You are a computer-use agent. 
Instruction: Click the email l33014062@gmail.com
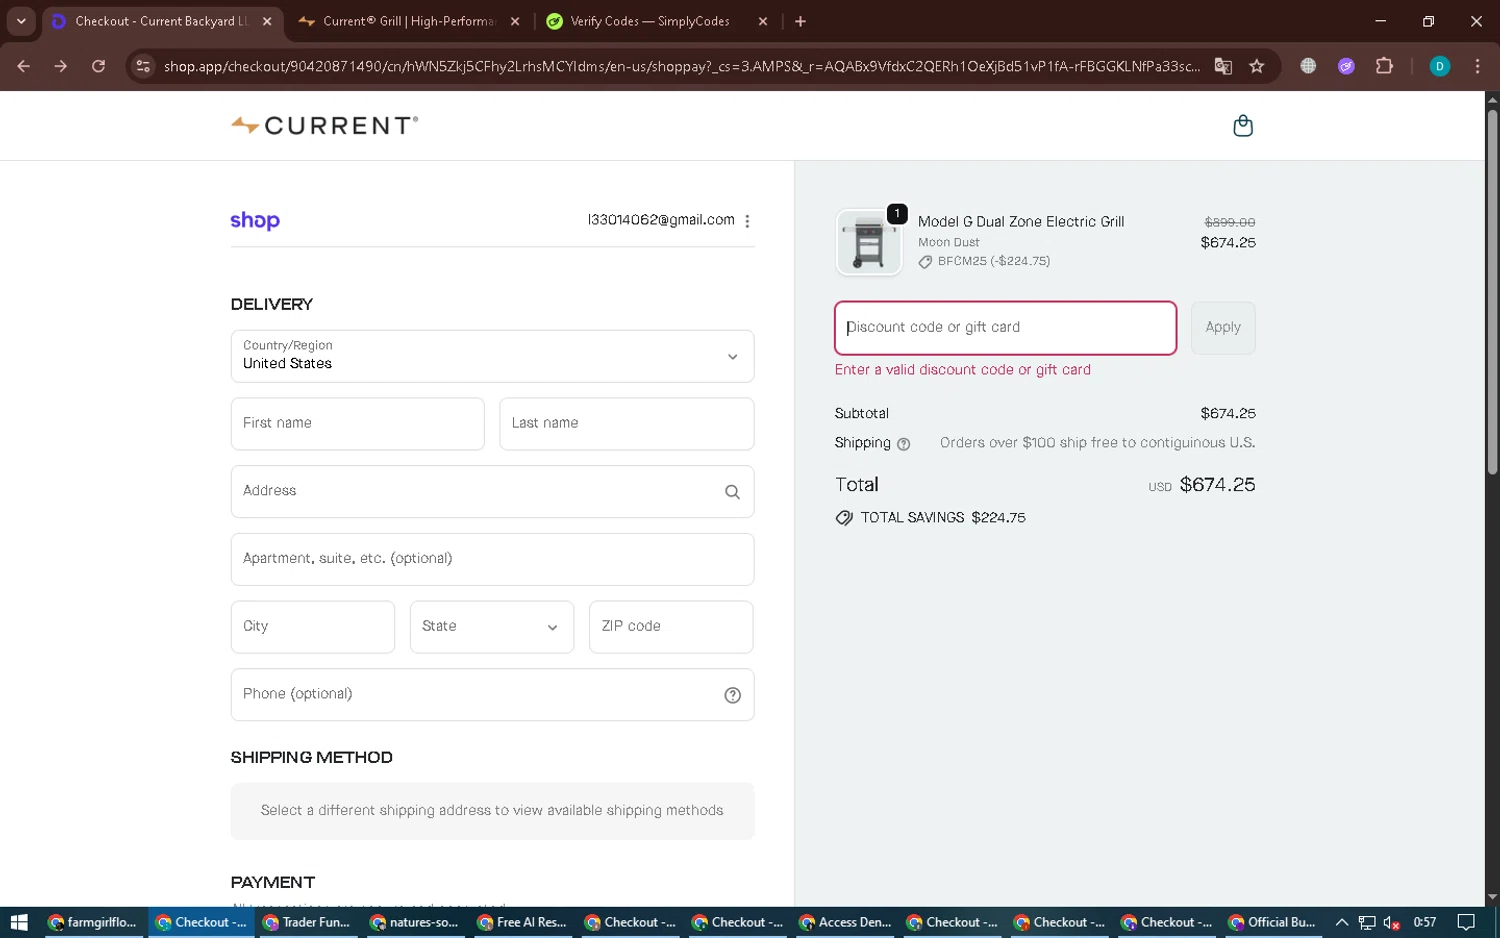(x=661, y=220)
